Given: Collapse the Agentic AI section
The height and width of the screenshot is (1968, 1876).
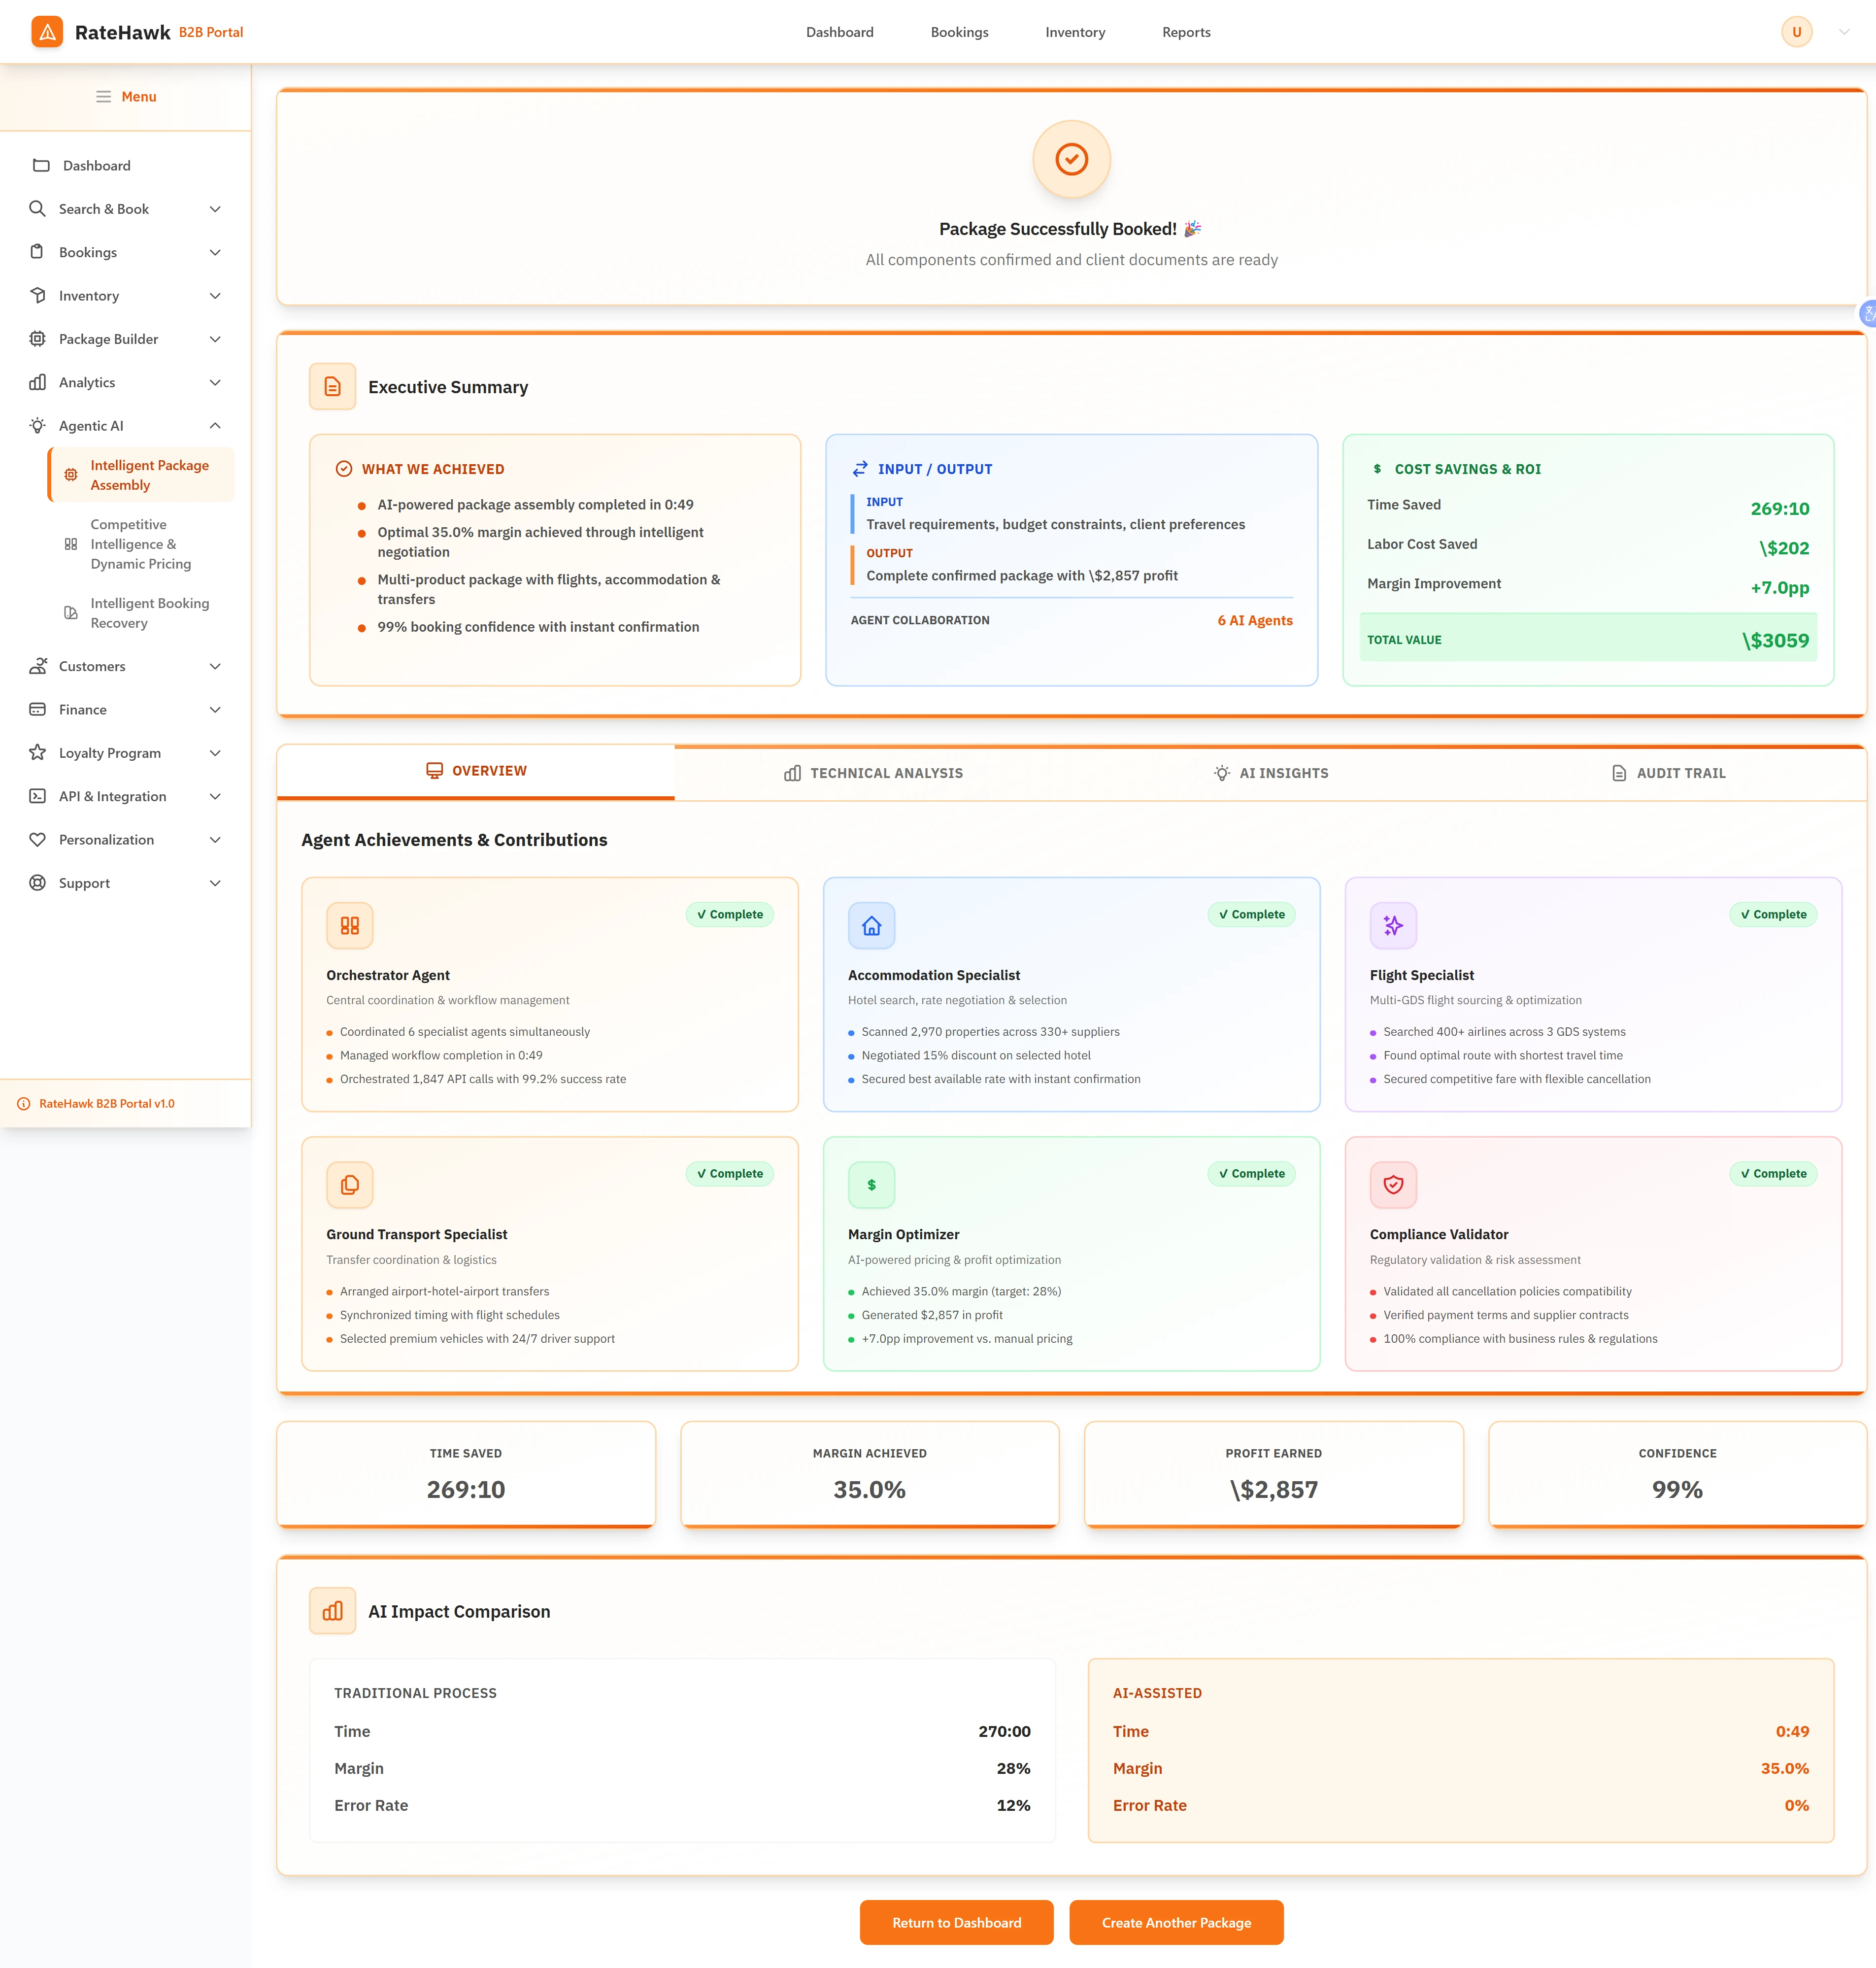Looking at the screenshot, I should (x=215, y=425).
